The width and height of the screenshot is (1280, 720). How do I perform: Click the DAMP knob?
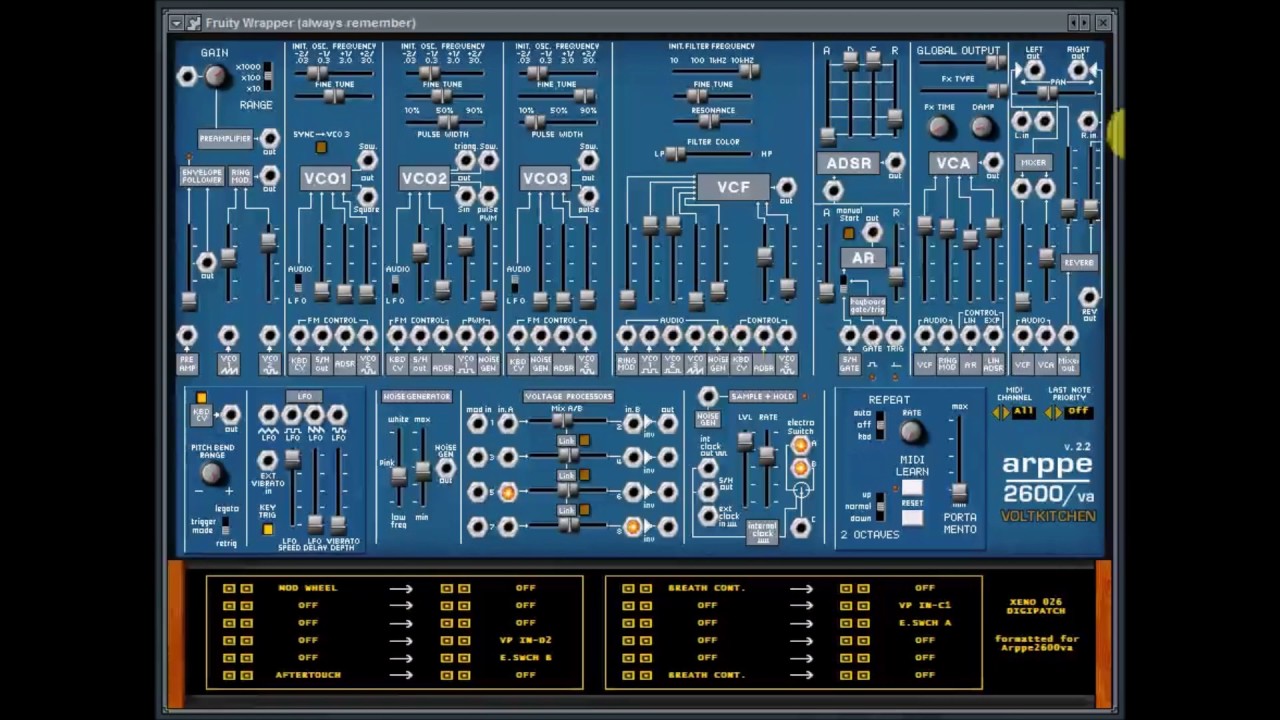982,127
